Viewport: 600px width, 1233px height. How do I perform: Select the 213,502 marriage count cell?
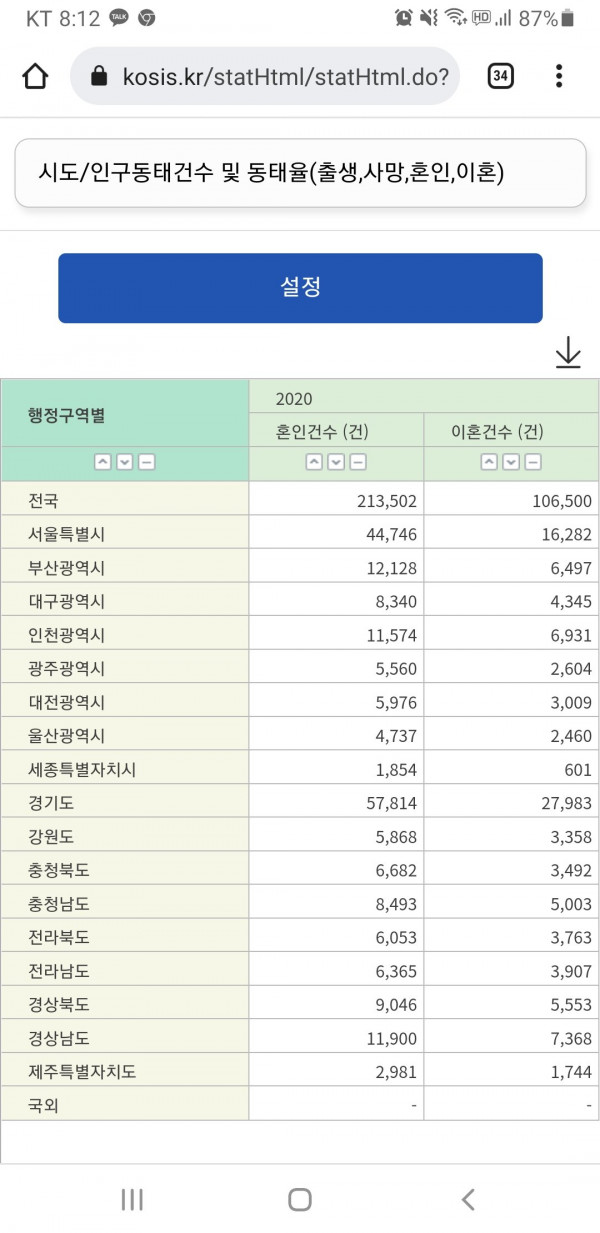[x=337, y=499]
